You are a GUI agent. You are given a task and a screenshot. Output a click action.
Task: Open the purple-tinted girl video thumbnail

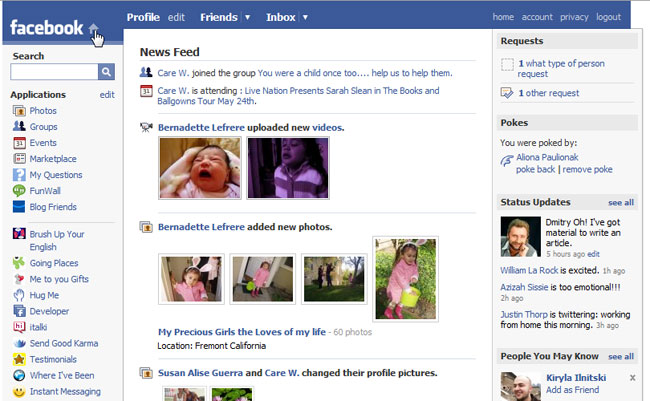(288, 168)
